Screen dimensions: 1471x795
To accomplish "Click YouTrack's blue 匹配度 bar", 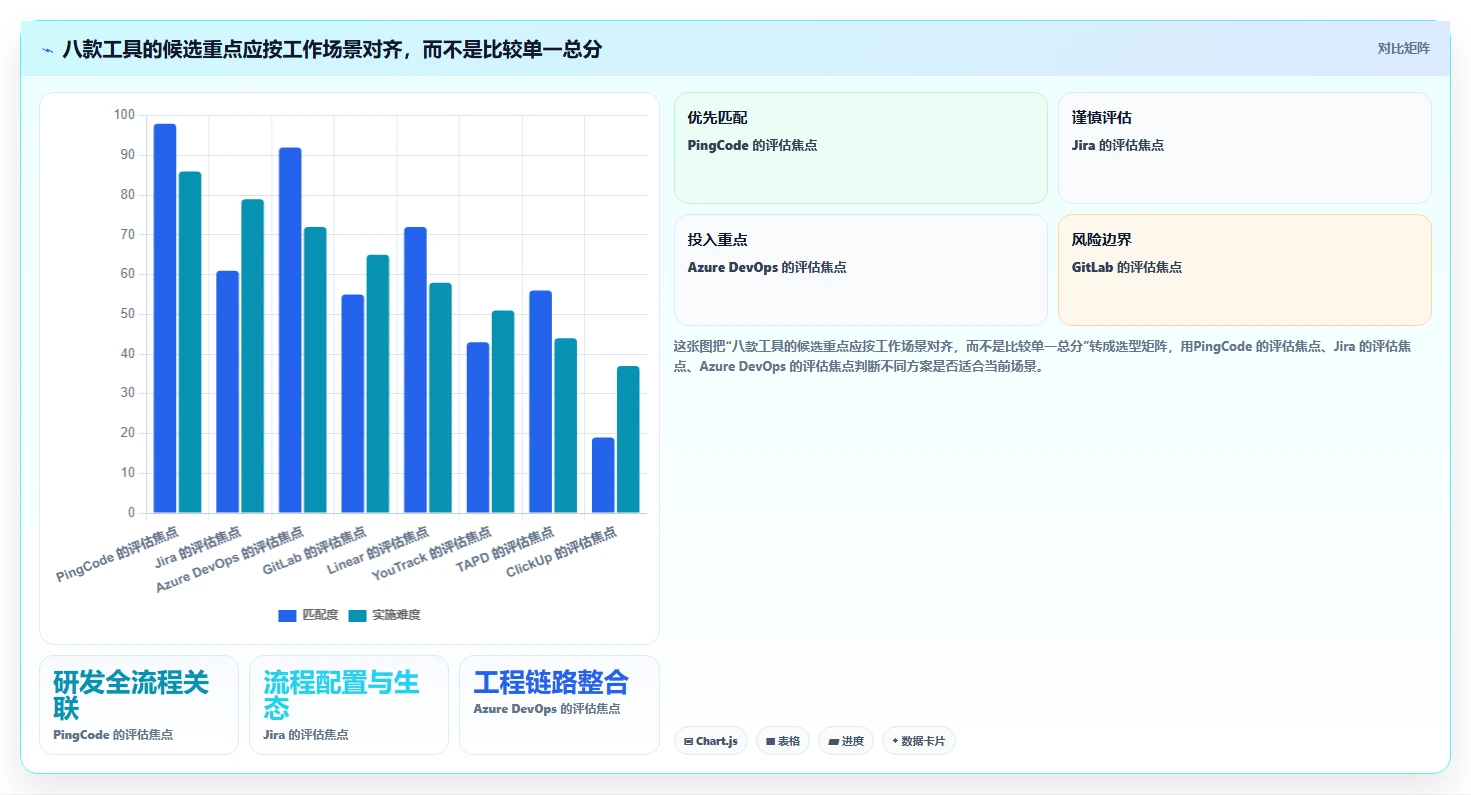I will tap(478, 428).
